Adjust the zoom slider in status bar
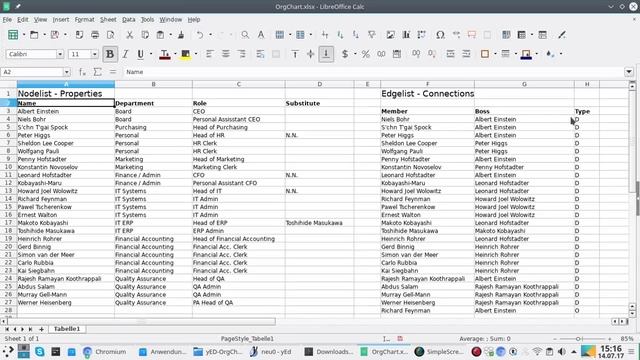The image size is (640, 360). click(x=582, y=339)
